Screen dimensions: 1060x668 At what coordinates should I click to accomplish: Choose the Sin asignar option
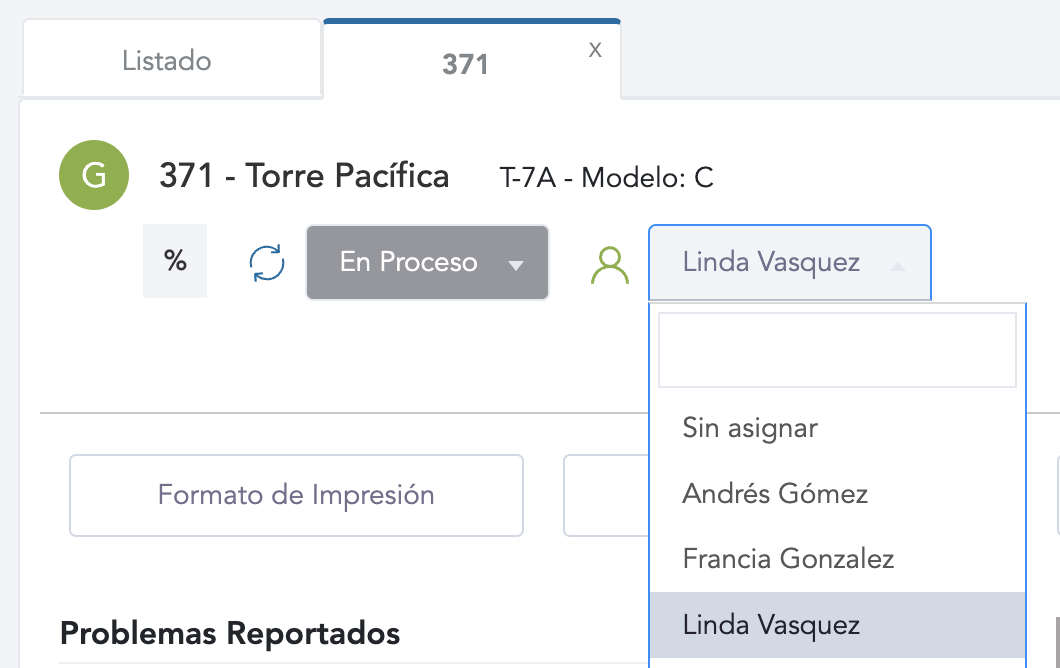750,428
